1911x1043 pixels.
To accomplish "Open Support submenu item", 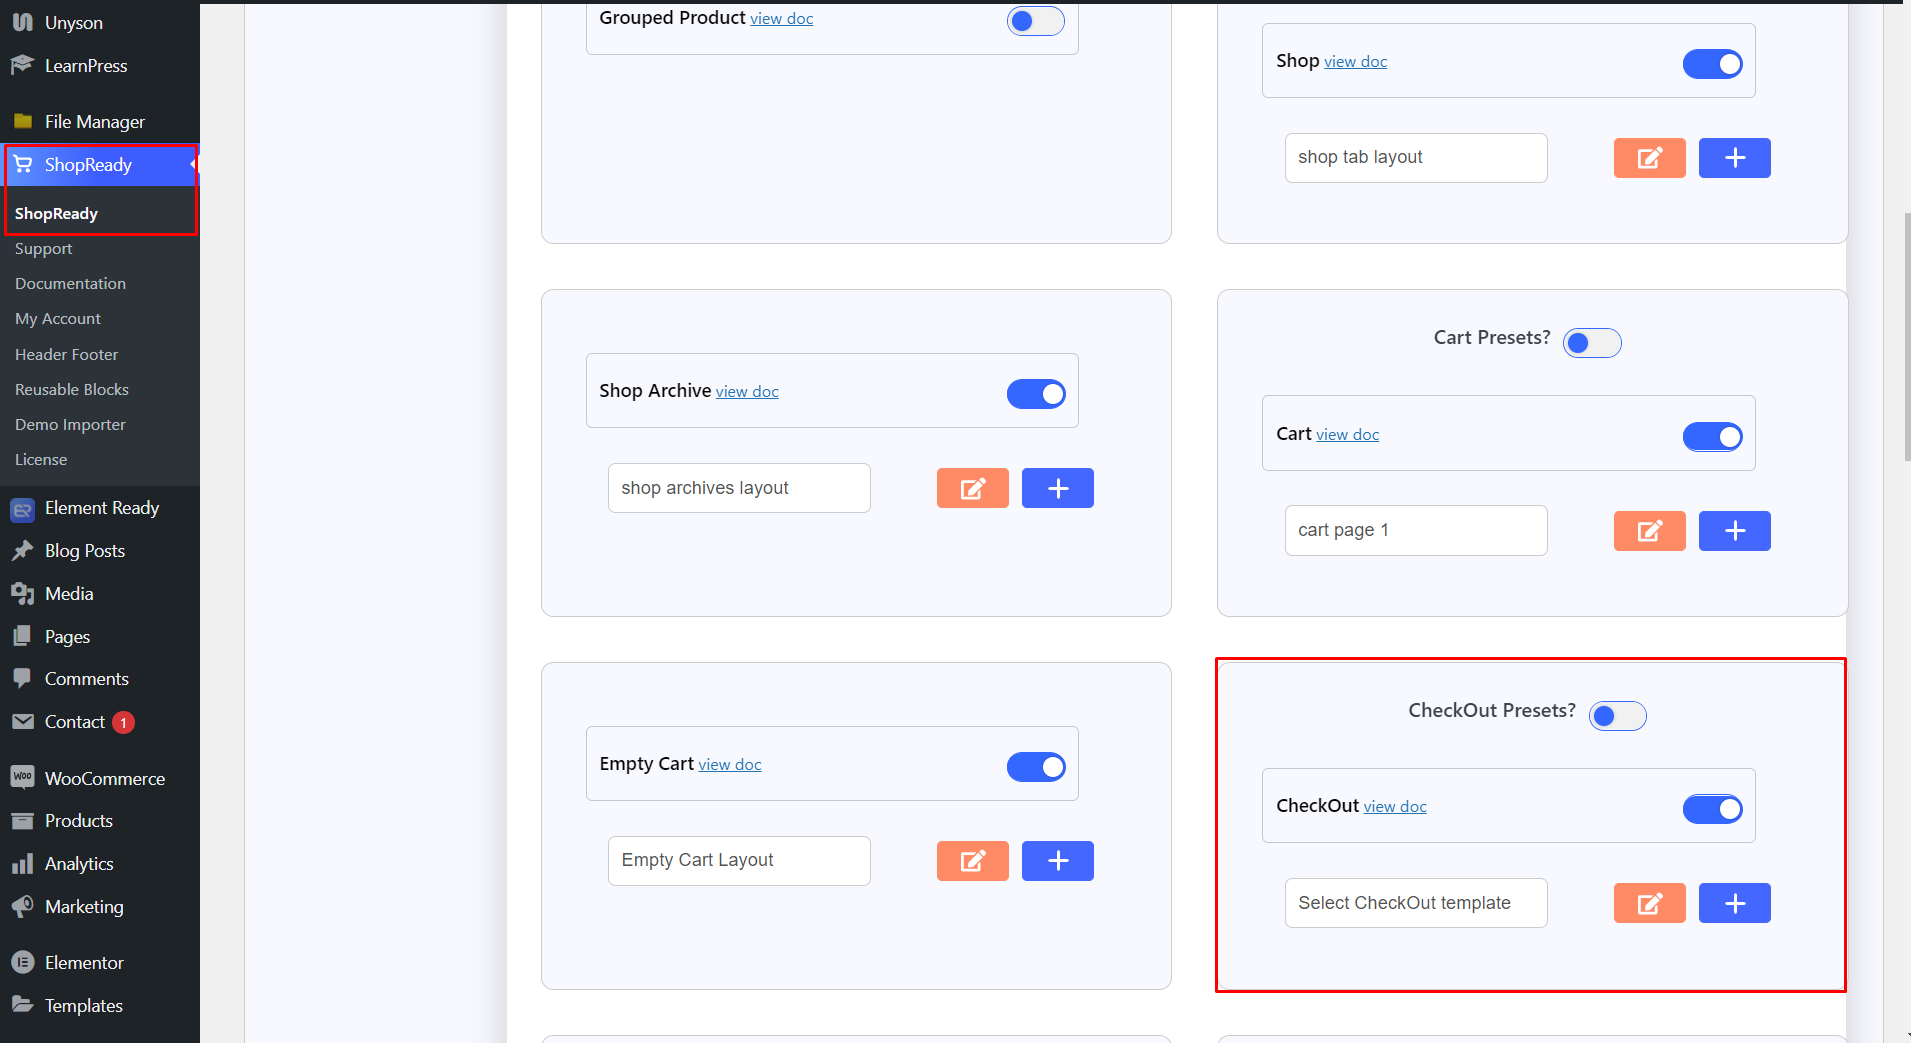I will (43, 249).
